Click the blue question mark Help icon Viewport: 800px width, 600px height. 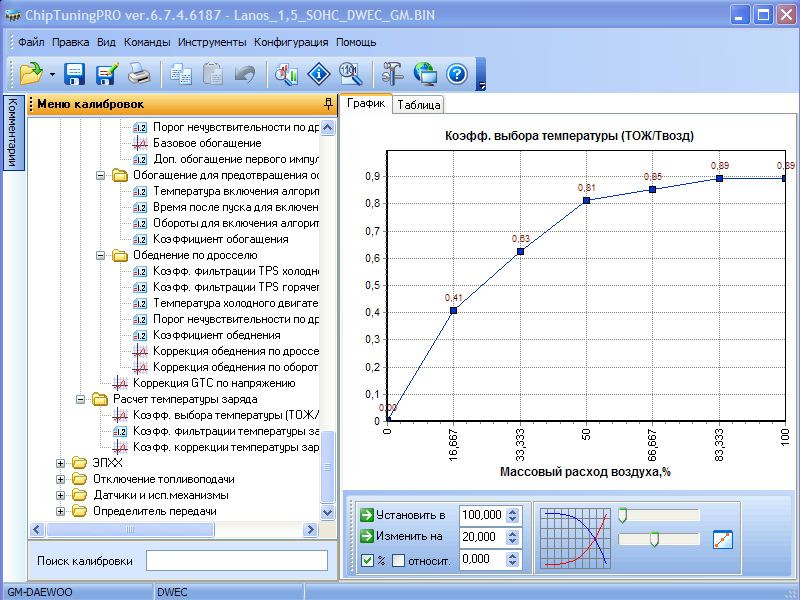point(457,73)
